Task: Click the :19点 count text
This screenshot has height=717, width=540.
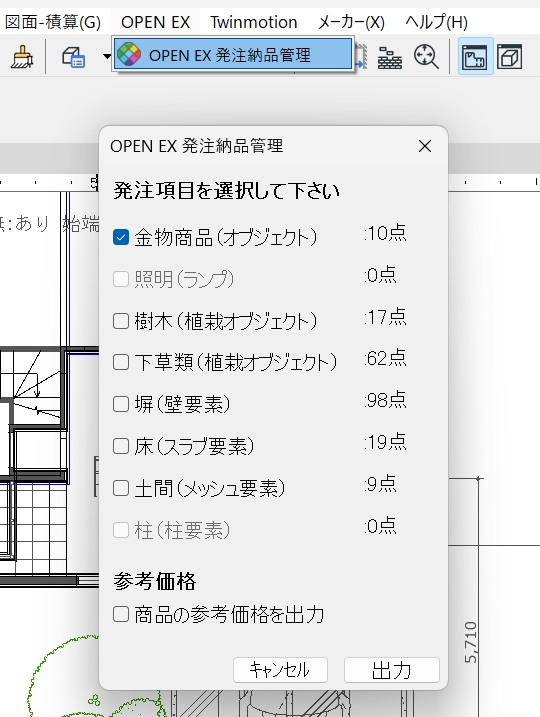Action: (385, 442)
